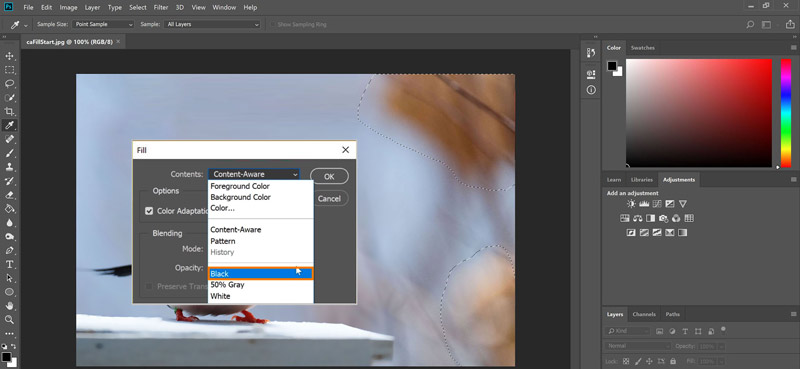Open the Normal blend mode dropdown in Layers
The image size is (800, 369).
click(638, 346)
